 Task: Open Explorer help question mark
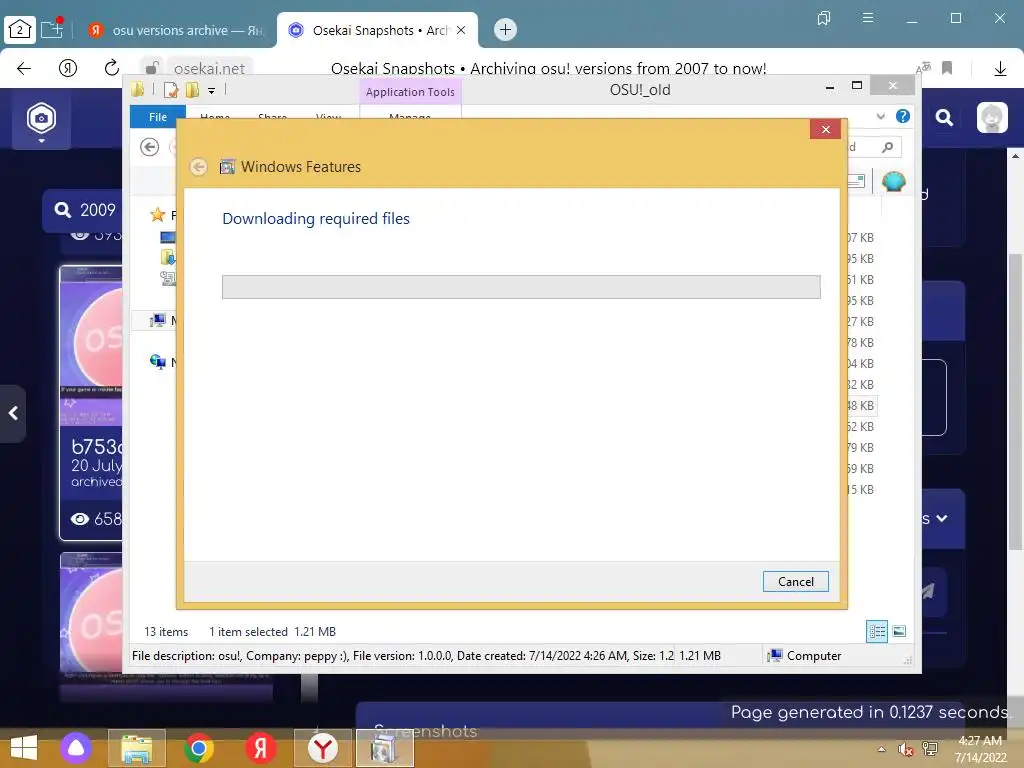coord(903,116)
